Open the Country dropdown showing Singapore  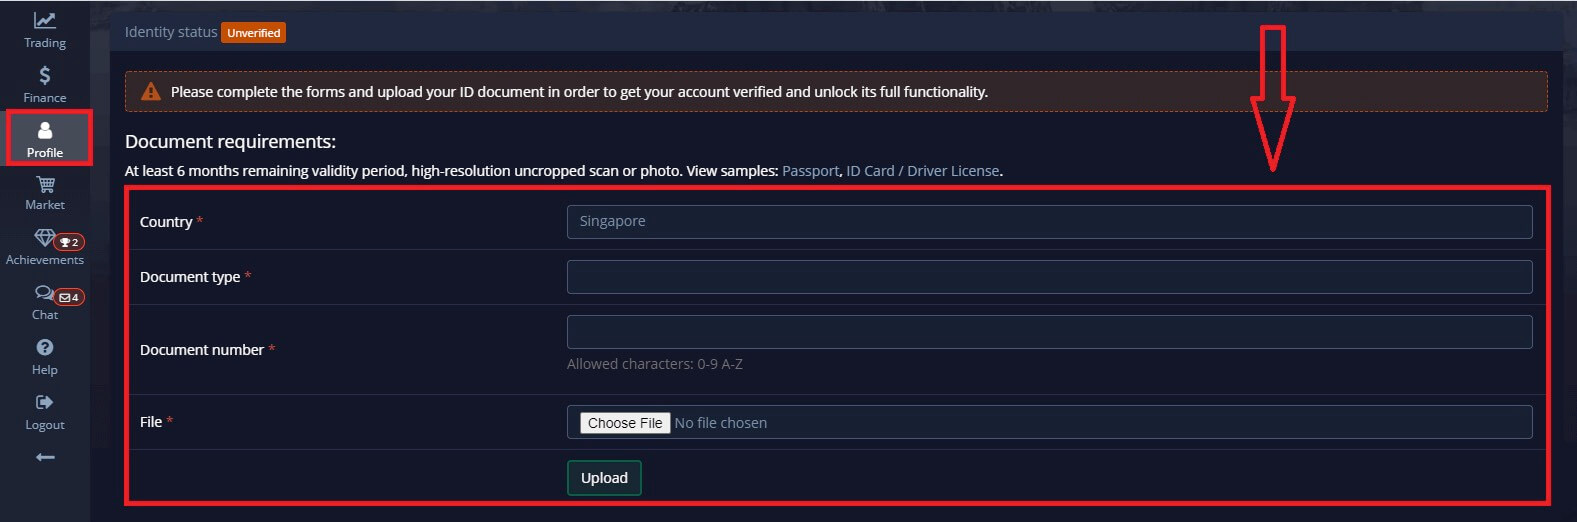click(1049, 222)
